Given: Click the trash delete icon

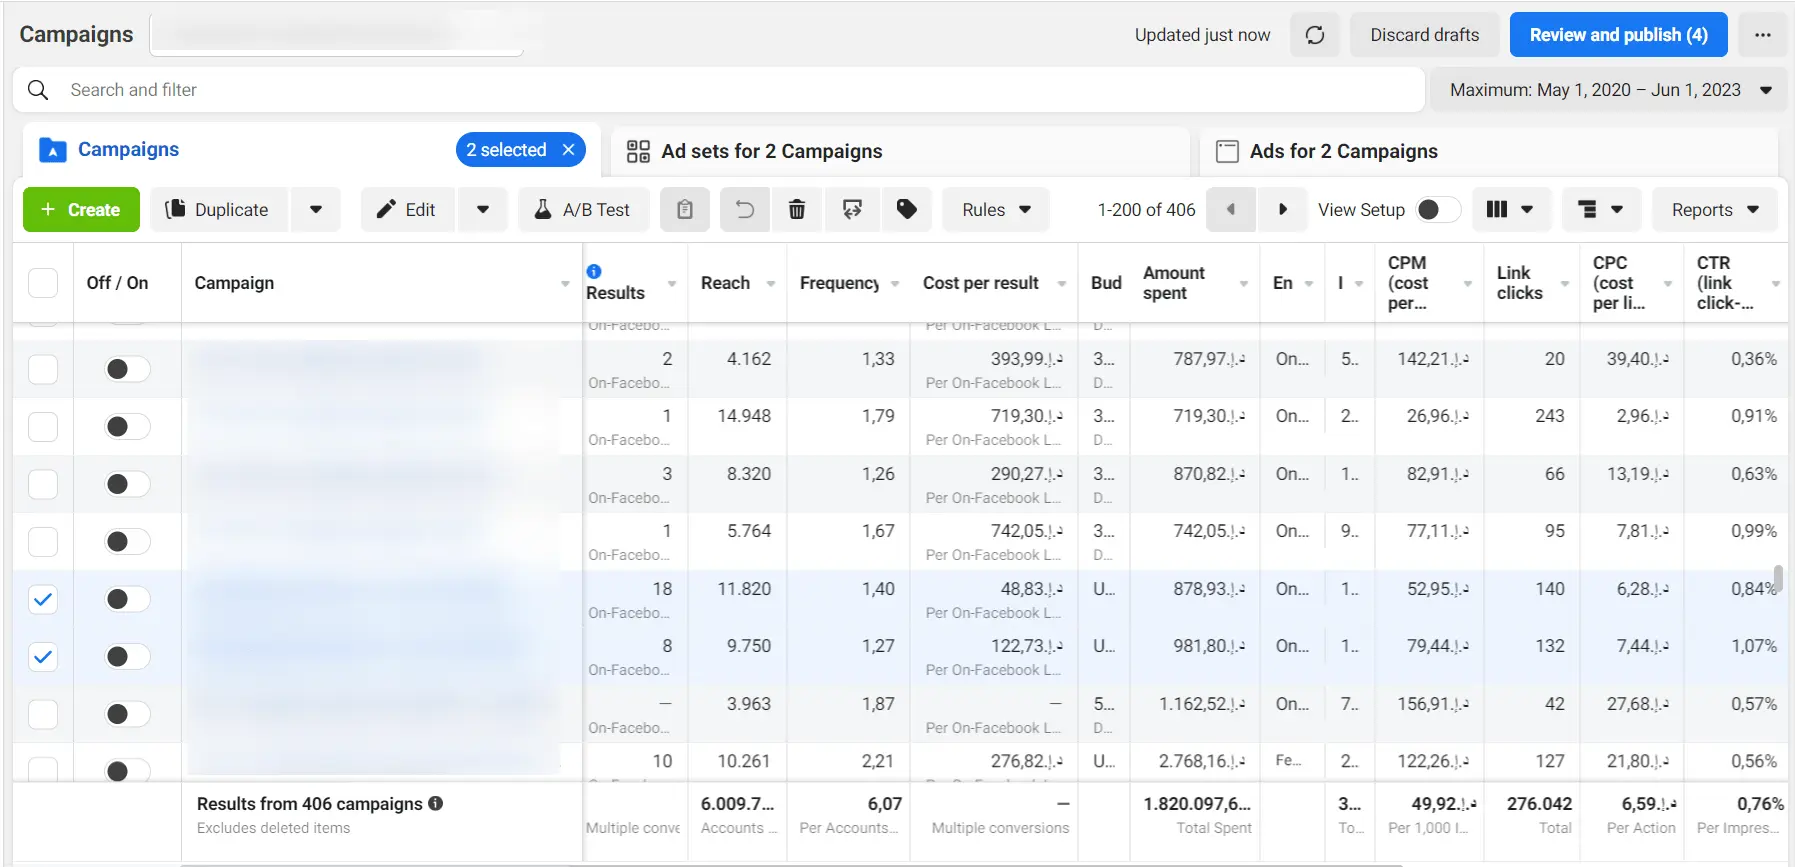Looking at the screenshot, I should click(797, 210).
